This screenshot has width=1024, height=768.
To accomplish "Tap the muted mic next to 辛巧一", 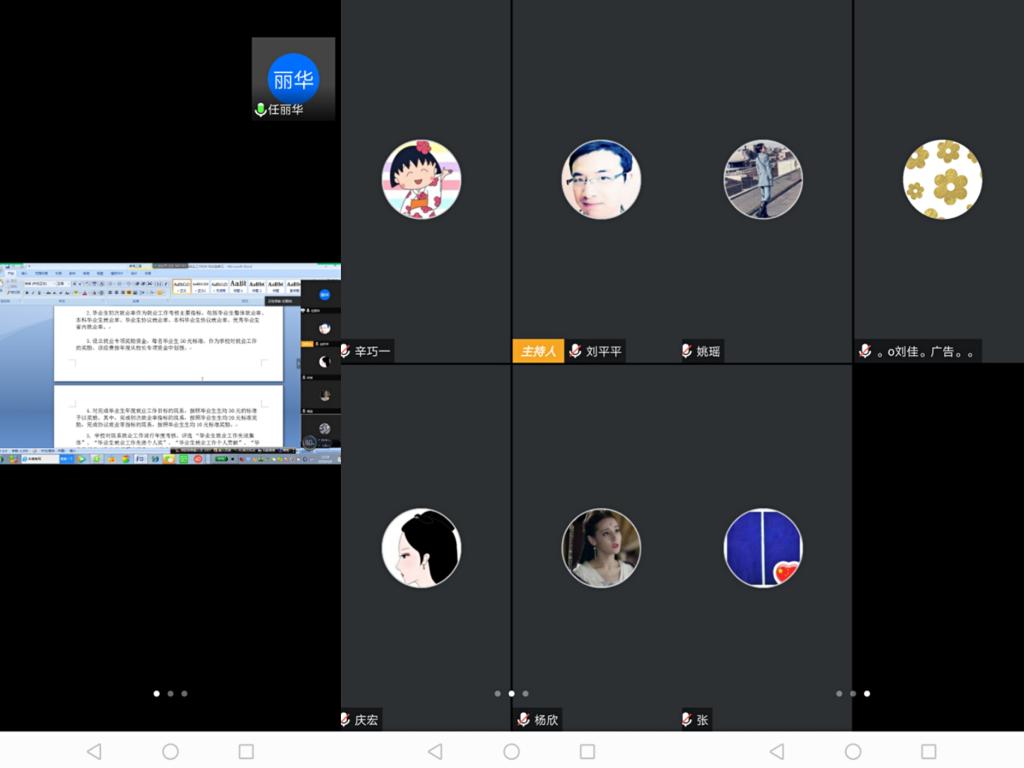I will pyautogui.click(x=345, y=351).
